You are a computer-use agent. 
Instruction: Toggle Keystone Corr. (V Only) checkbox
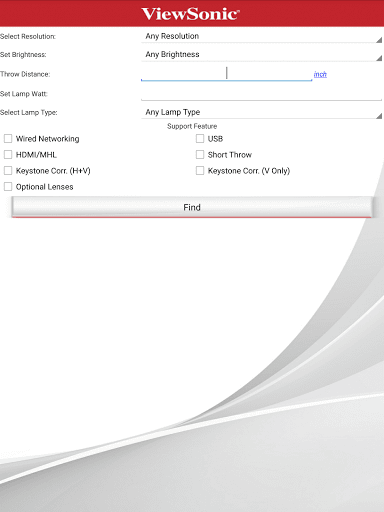click(200, 171)
